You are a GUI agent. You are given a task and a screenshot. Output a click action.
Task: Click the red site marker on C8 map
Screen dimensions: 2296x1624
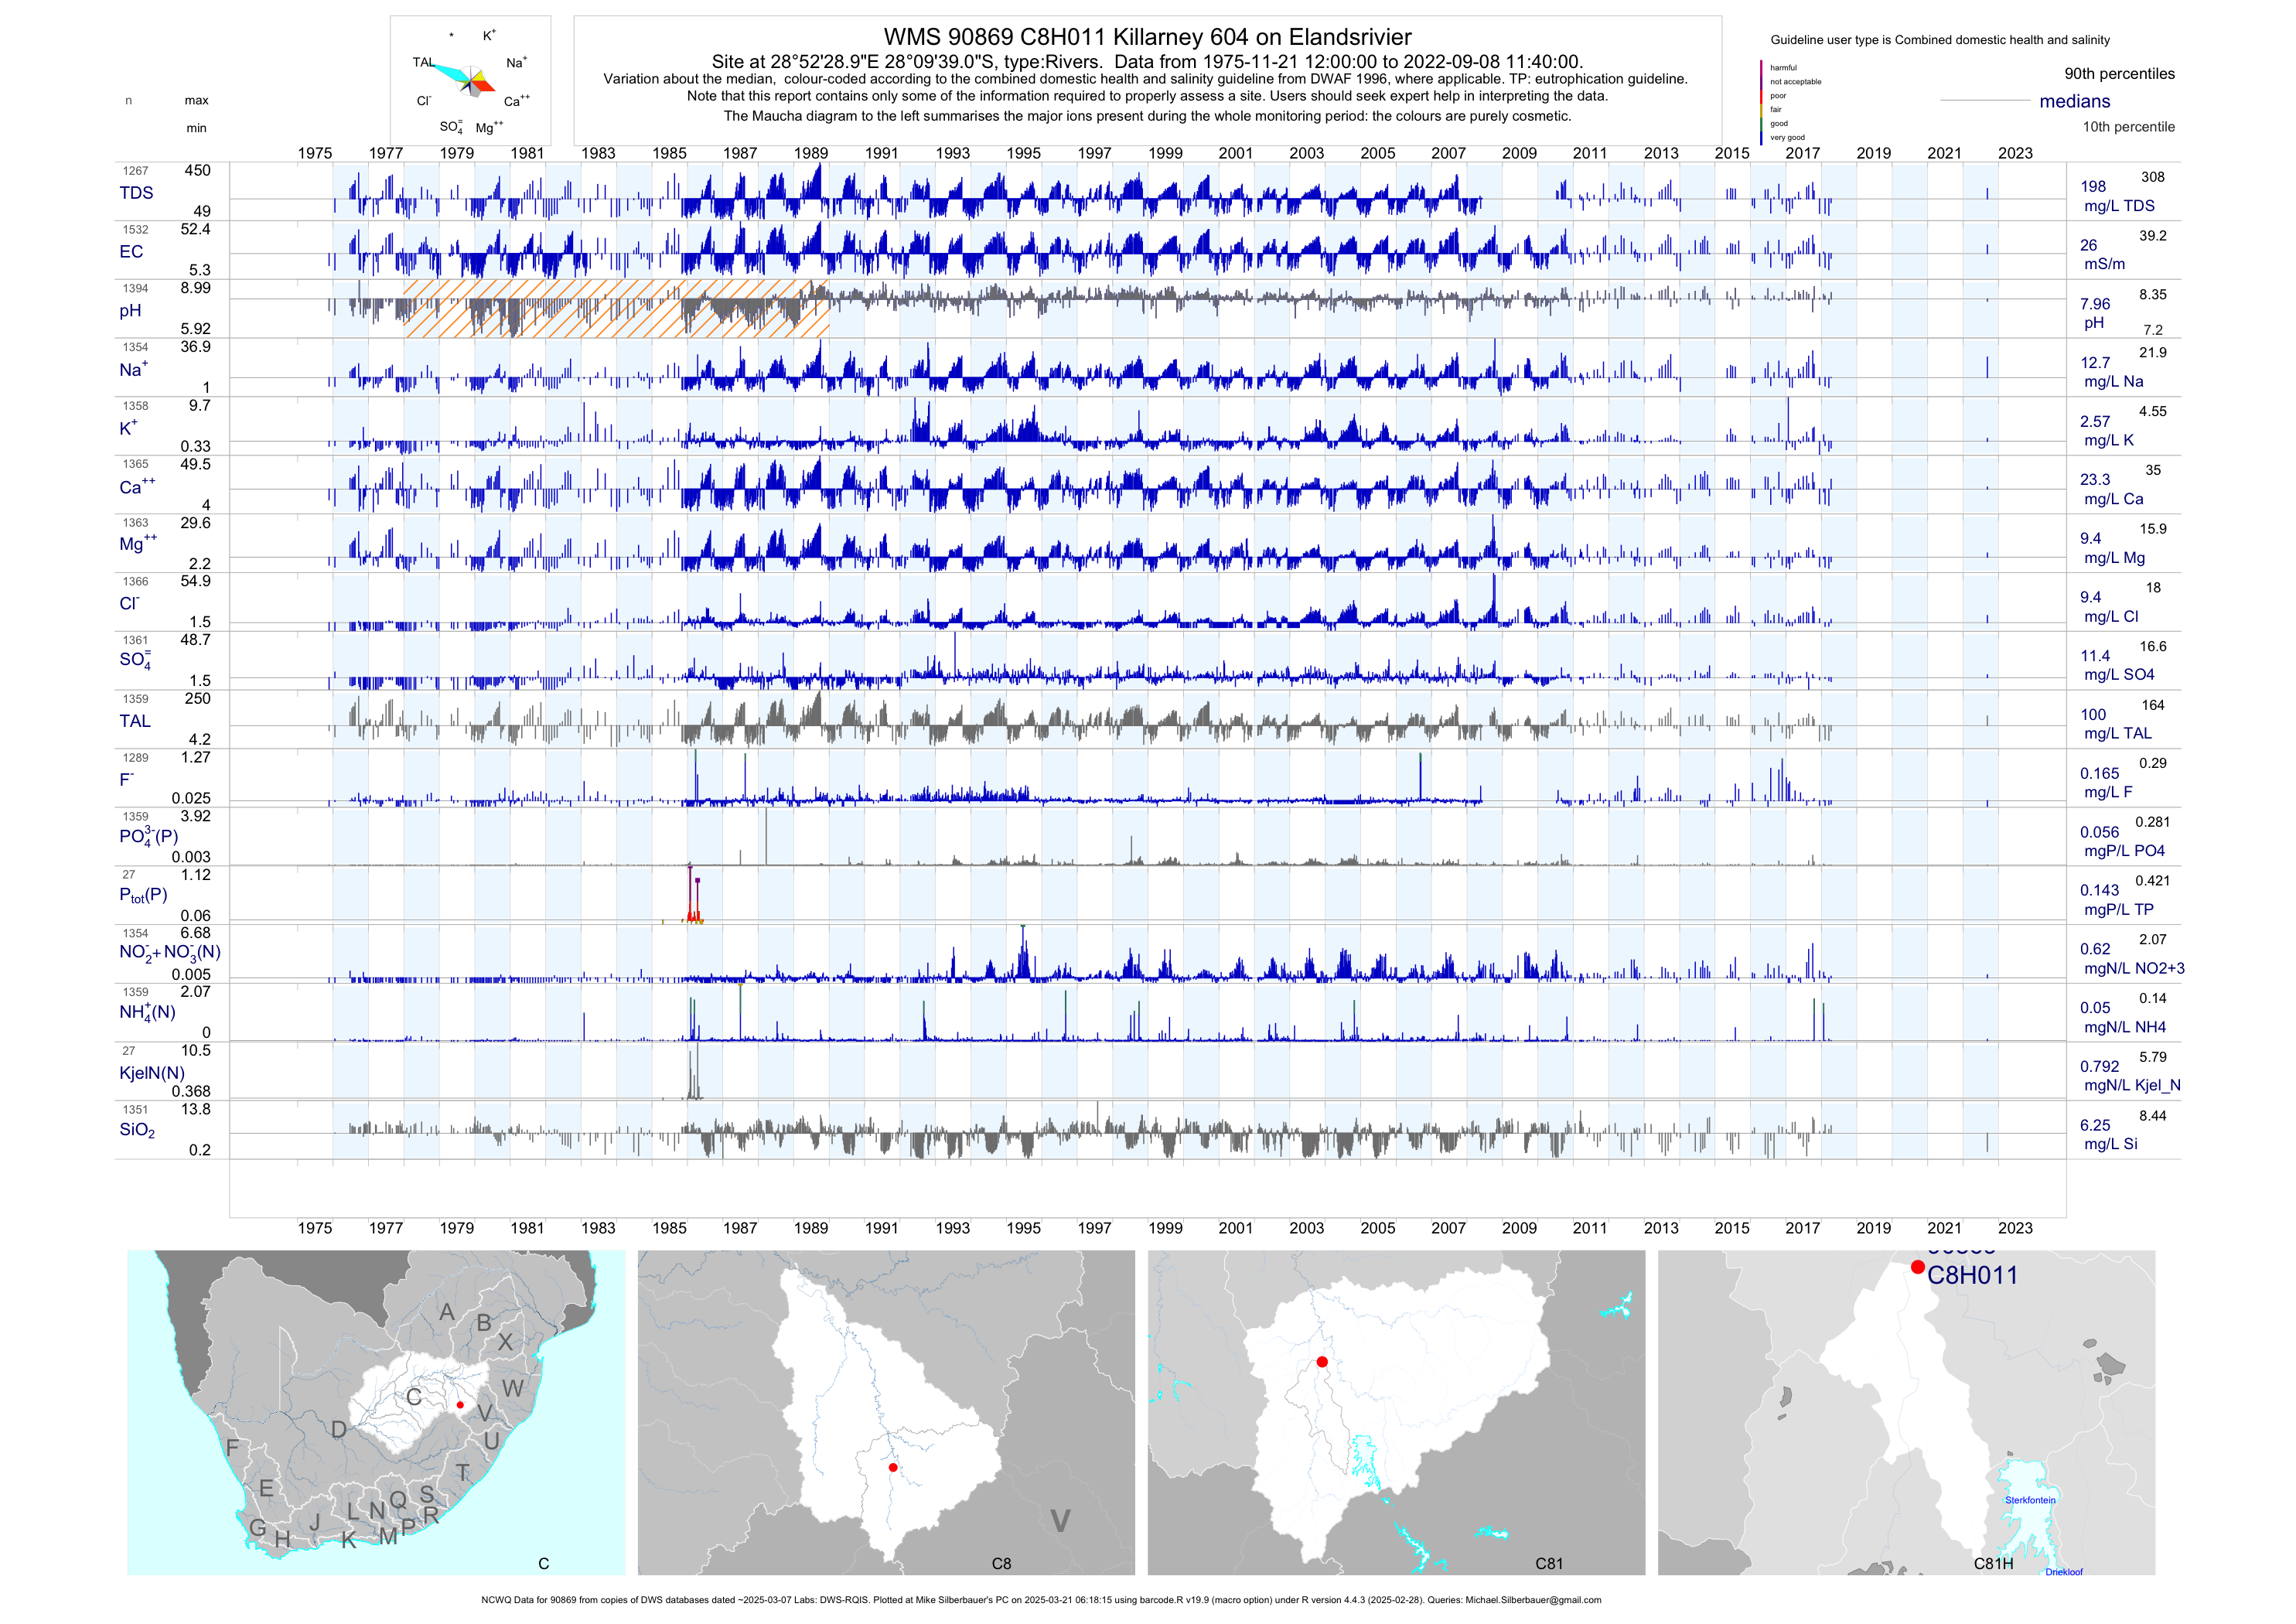pyautogui.click(x=893, y=1468)
